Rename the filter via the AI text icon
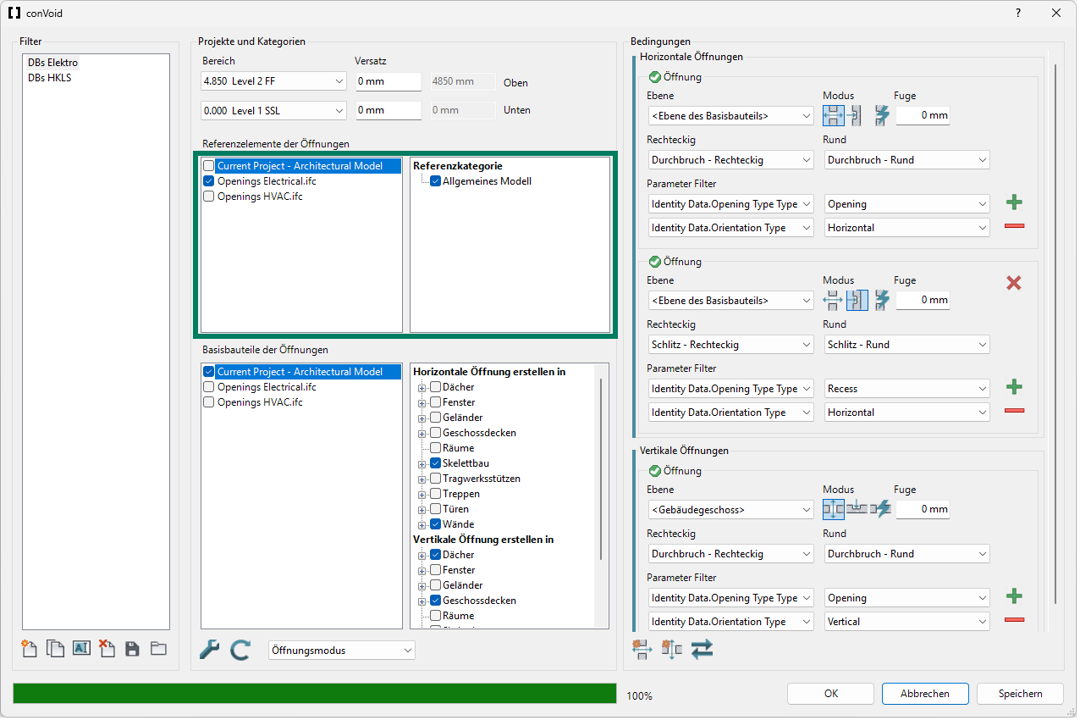The width and height of the screenshot is (1080, 720). (81, 649)
